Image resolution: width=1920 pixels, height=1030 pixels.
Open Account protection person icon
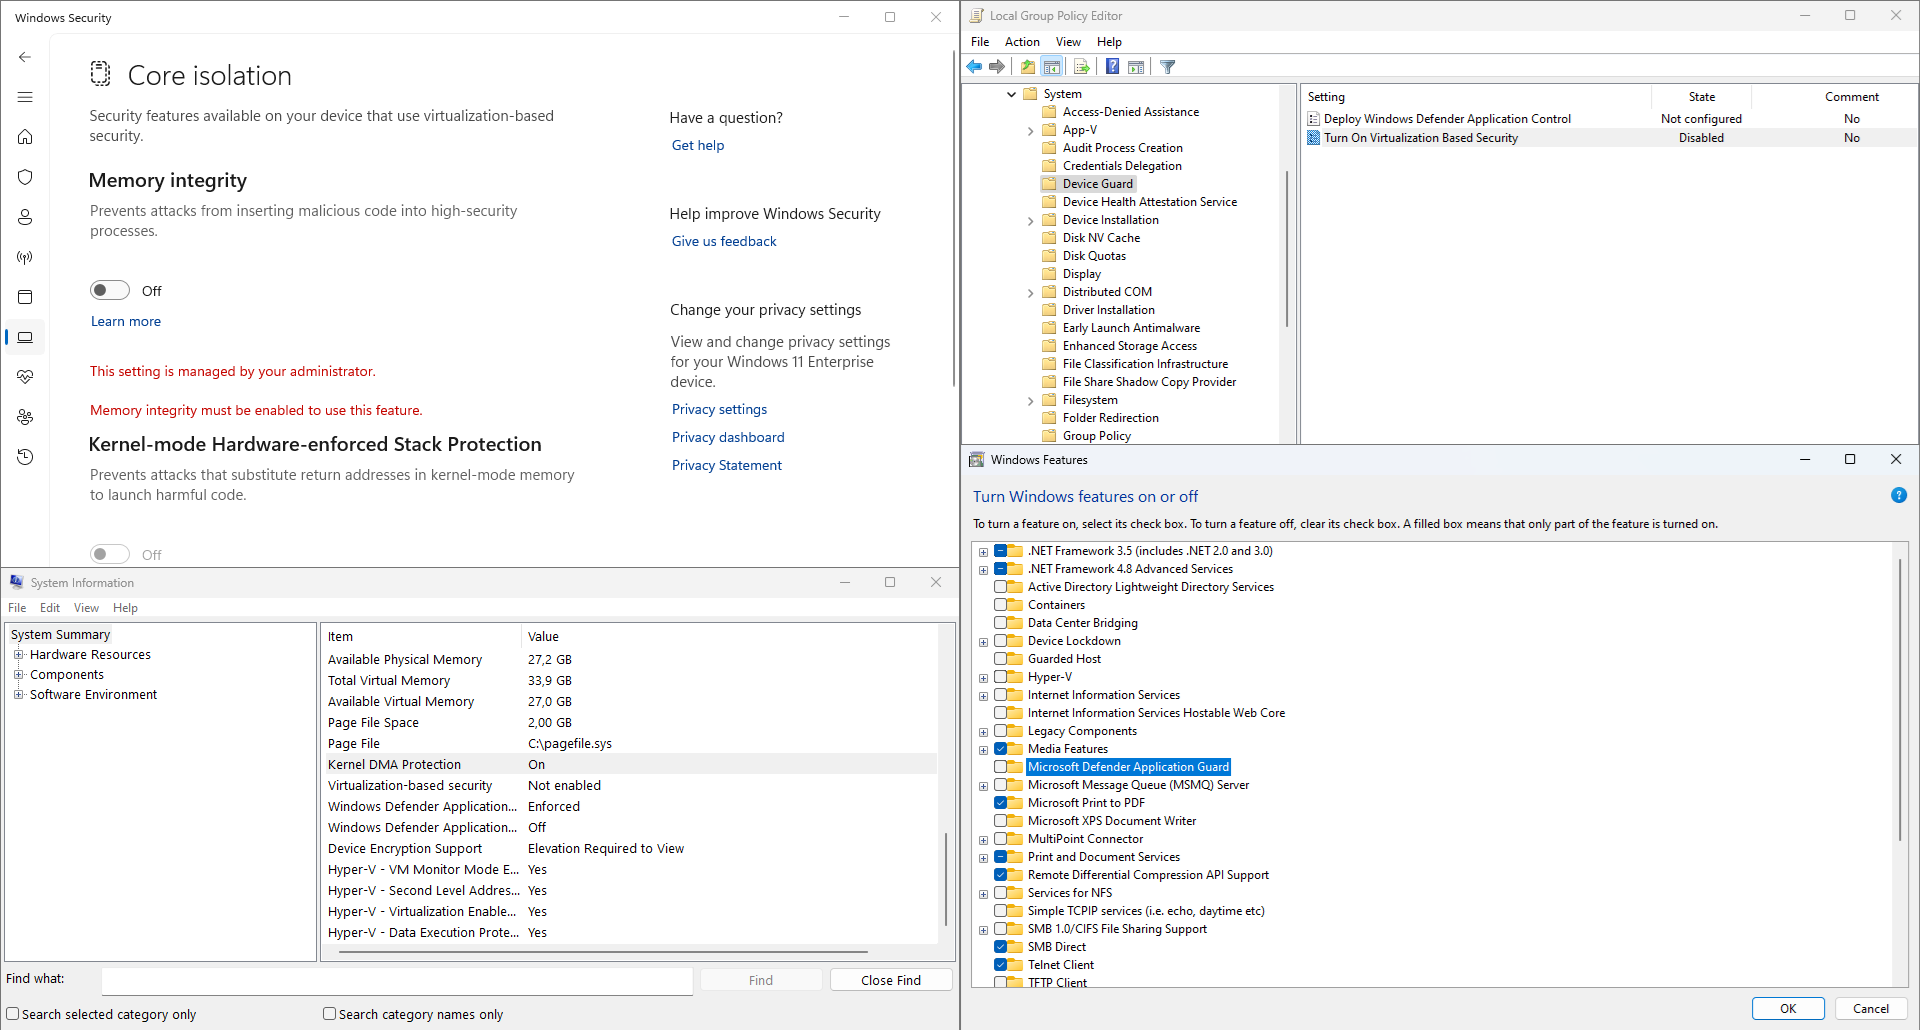[25, 217]
